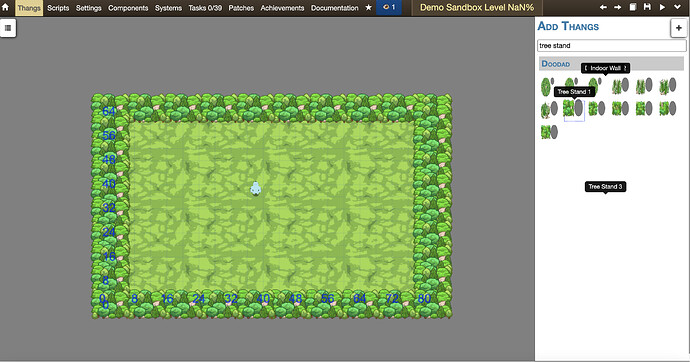Collapse the Doodad category header

611,64
